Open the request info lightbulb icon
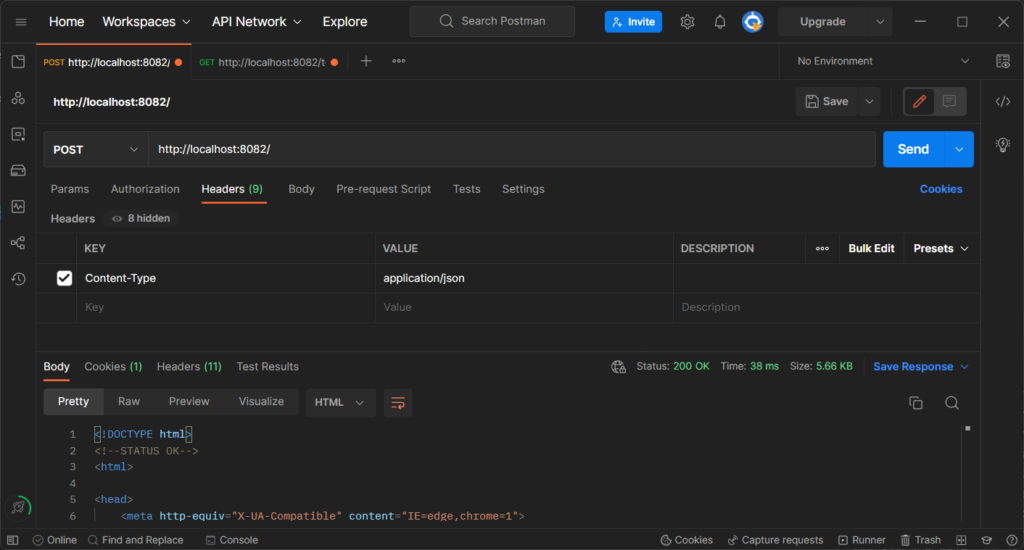The image size is (1024, 550). coord(1003,144)
